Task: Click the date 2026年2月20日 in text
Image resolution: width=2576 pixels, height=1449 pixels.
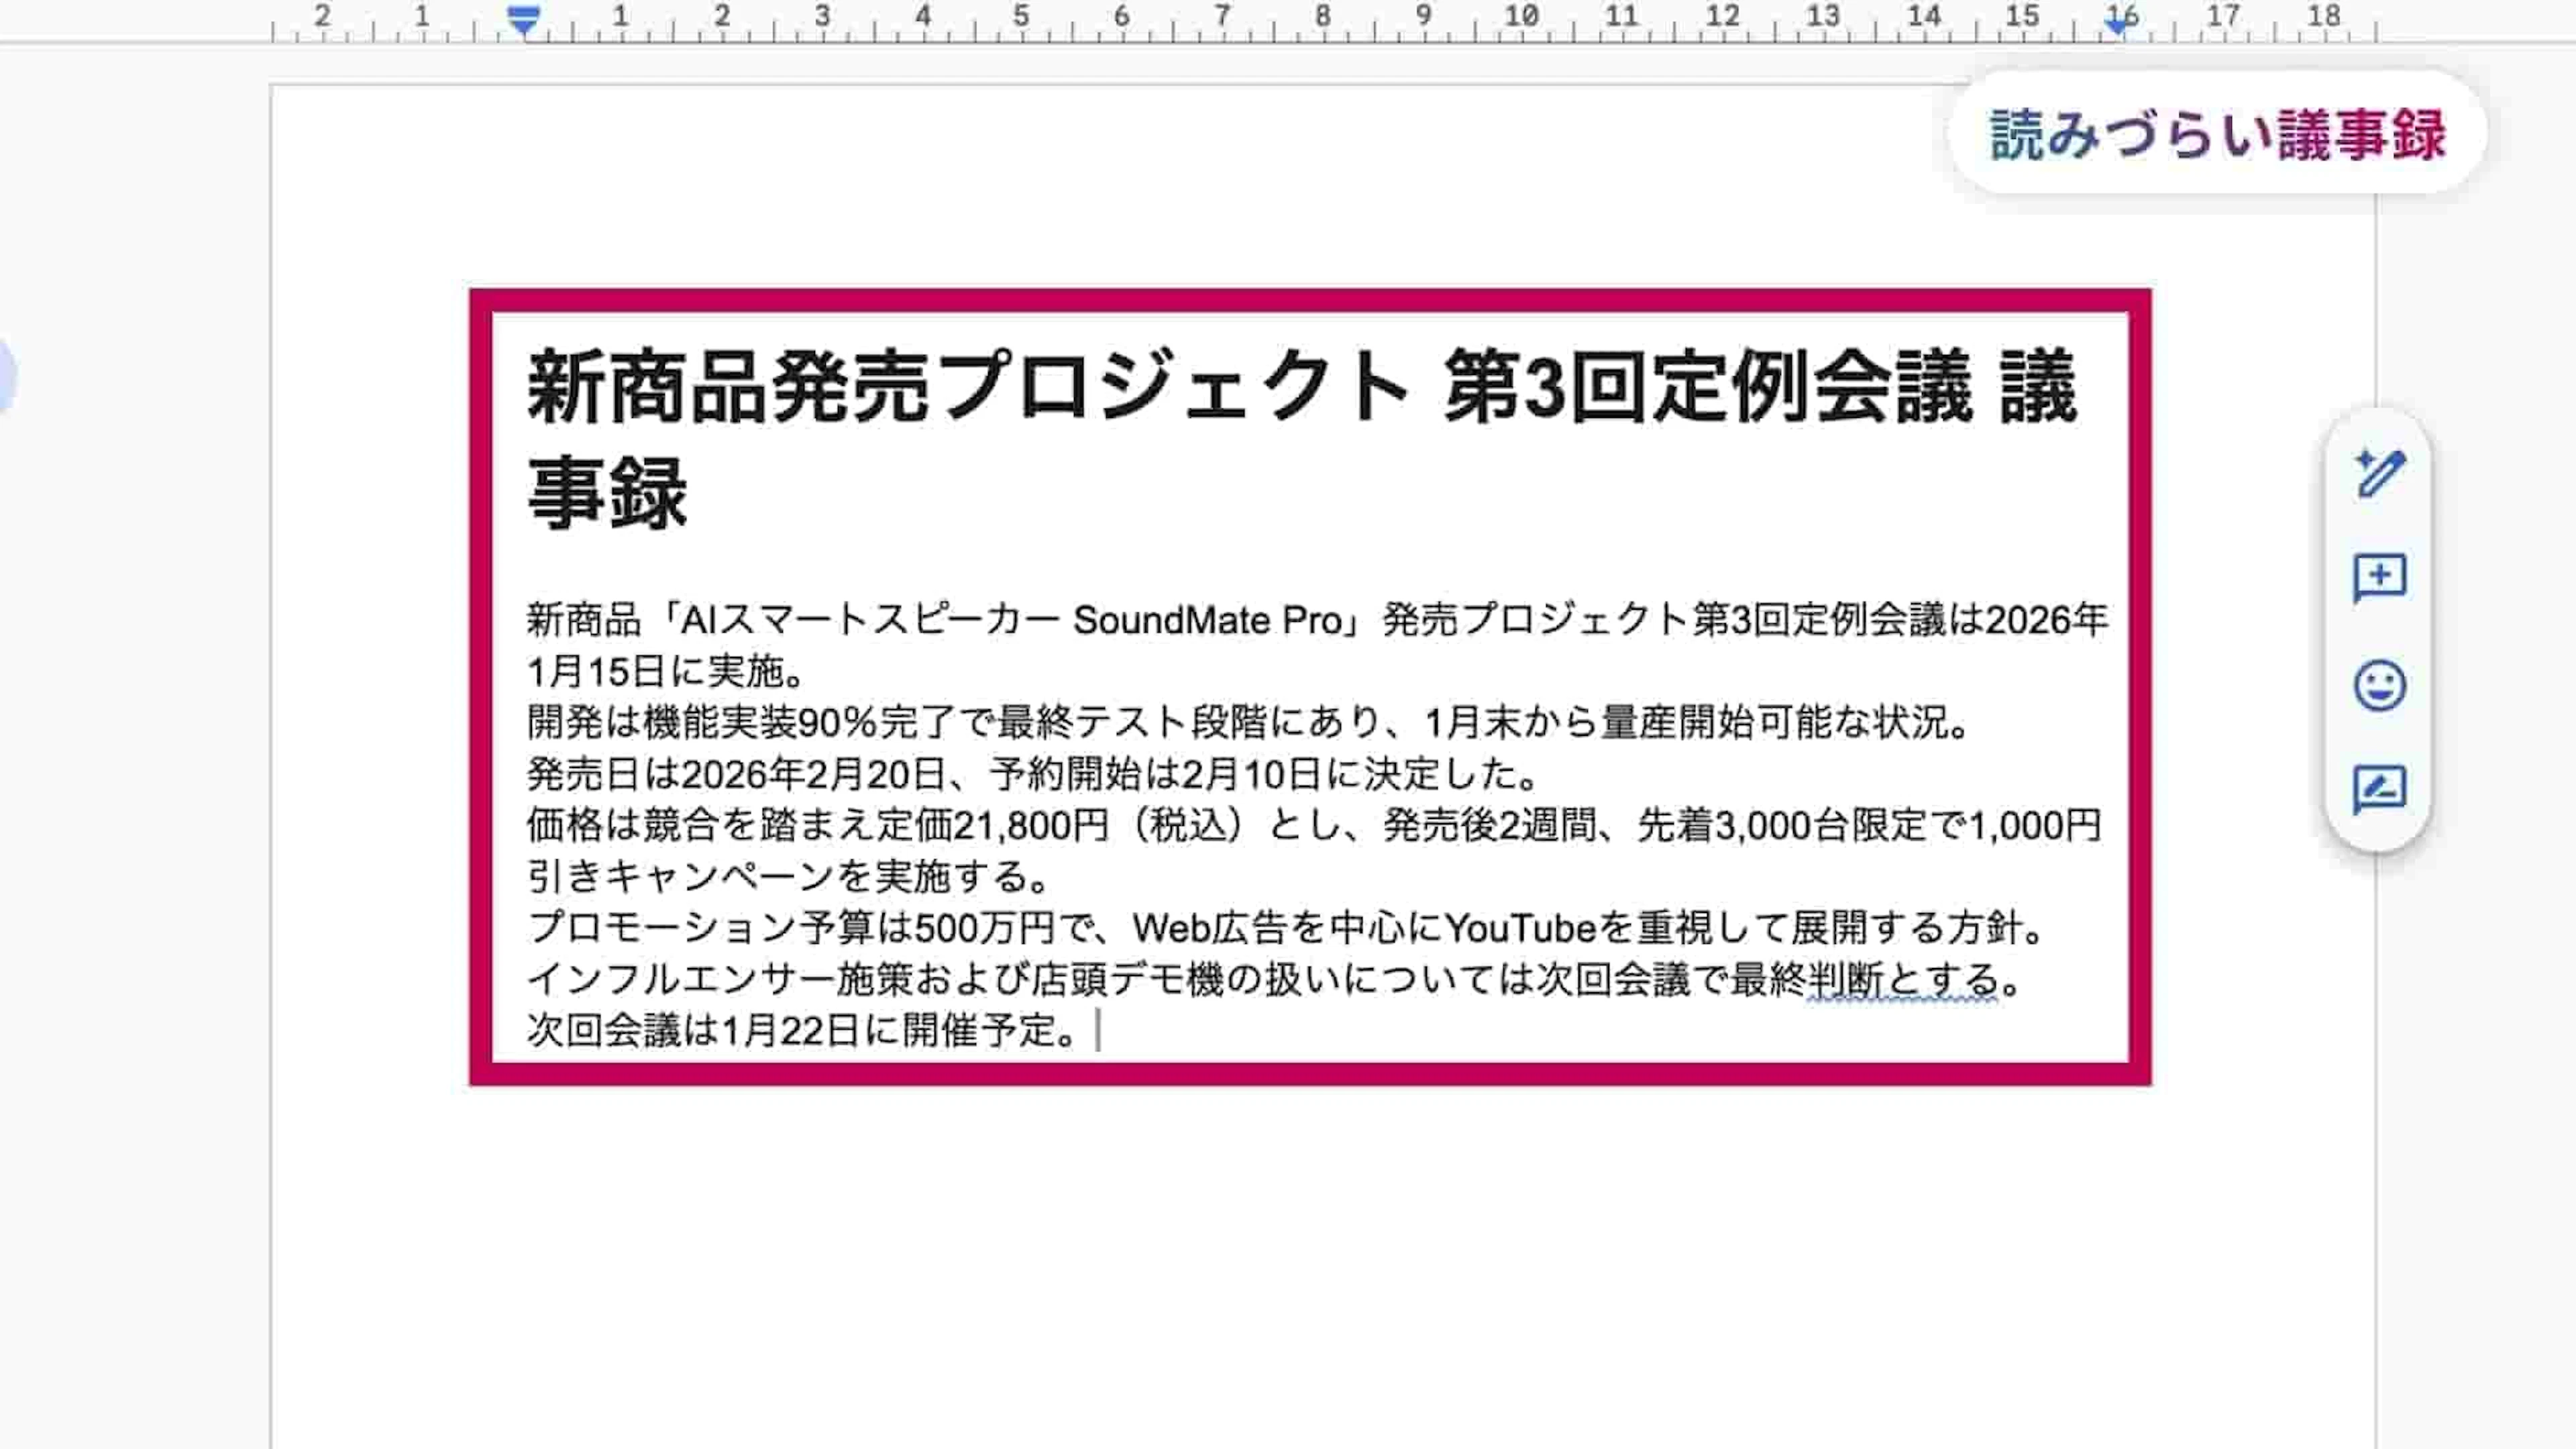Action: 813,774
